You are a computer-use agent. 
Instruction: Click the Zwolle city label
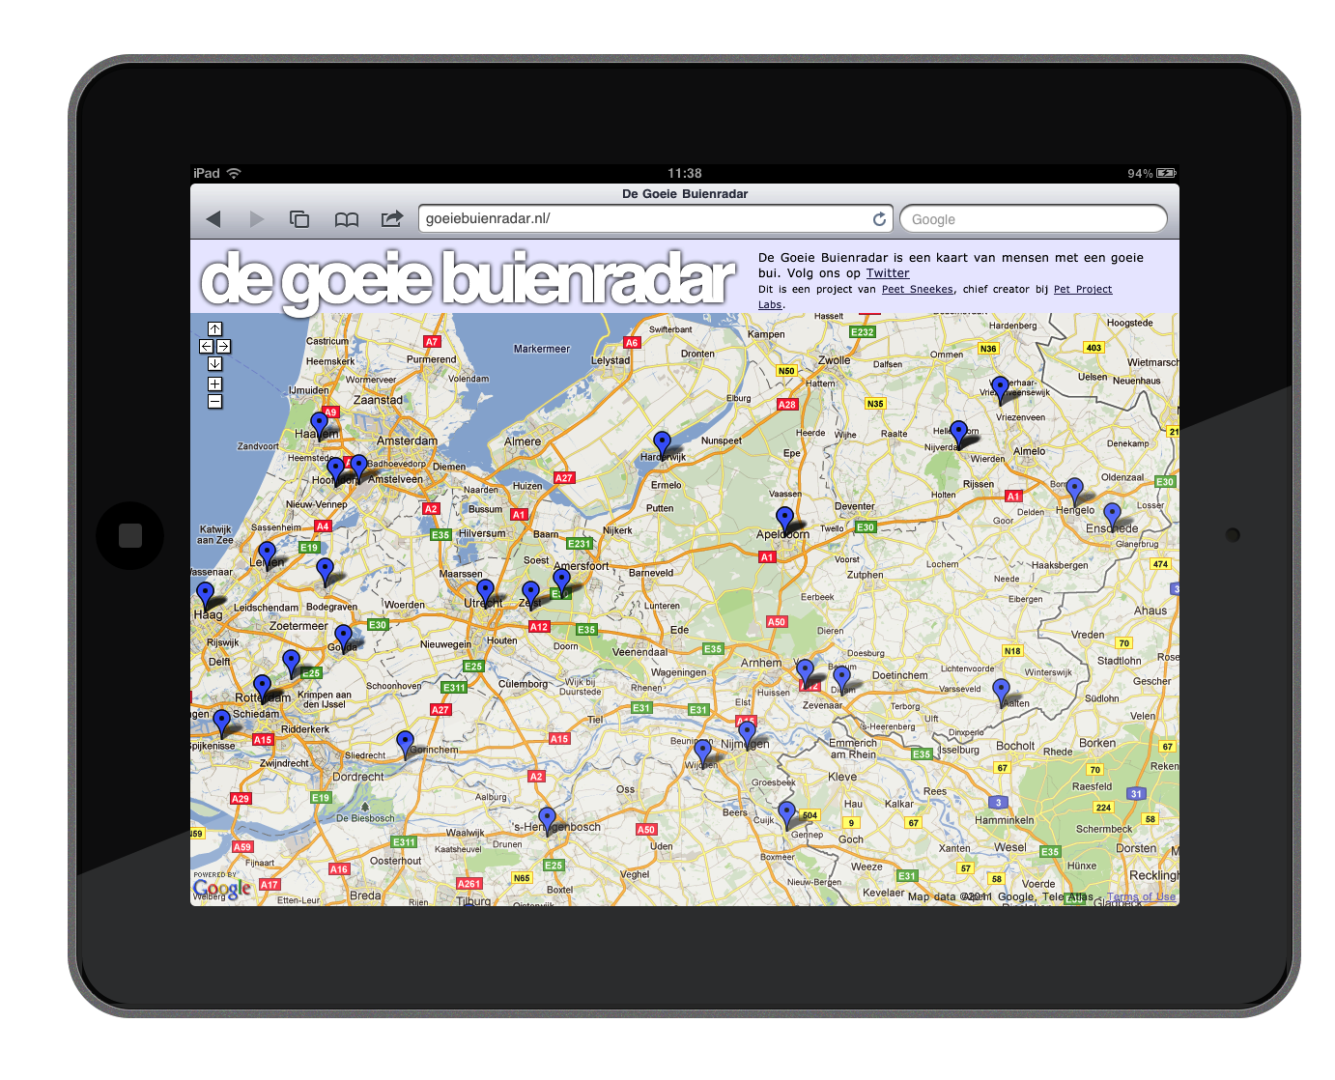834,360
